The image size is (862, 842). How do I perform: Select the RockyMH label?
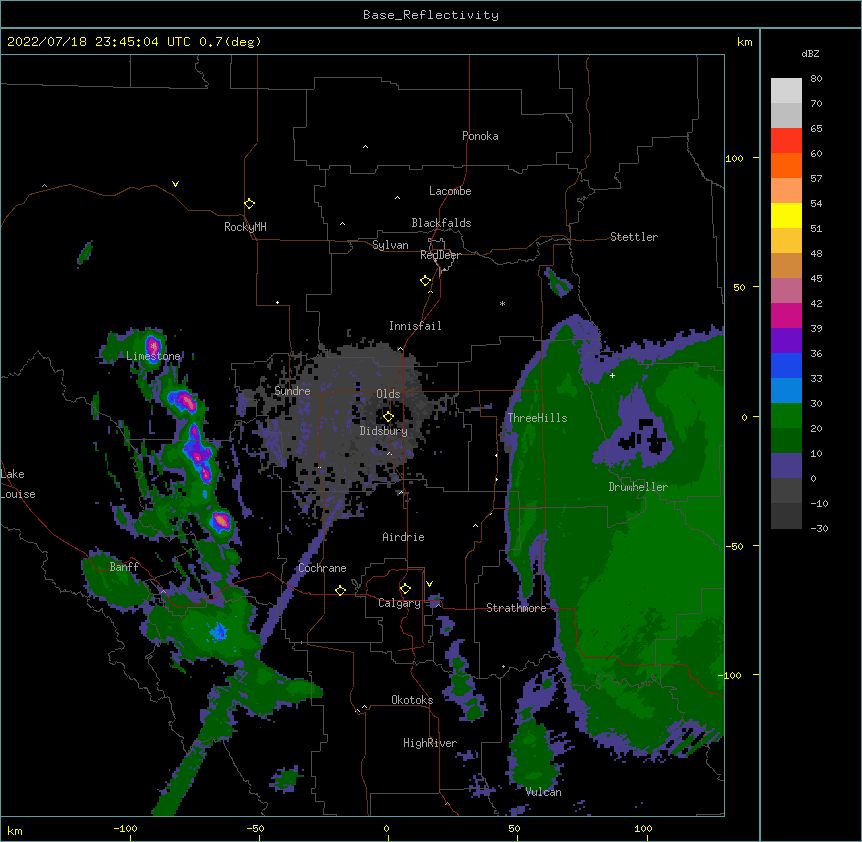pyautogui.click(x=245, y=227)
